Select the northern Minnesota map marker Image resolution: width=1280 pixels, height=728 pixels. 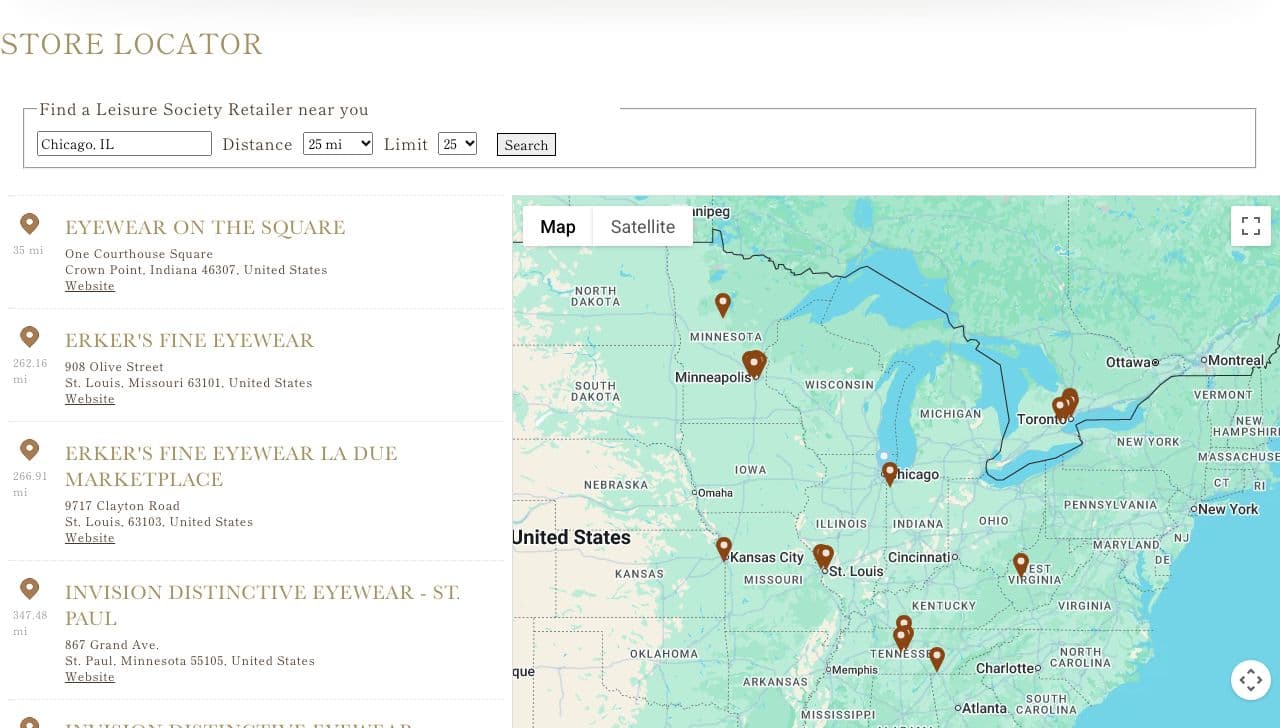point(723,305)
